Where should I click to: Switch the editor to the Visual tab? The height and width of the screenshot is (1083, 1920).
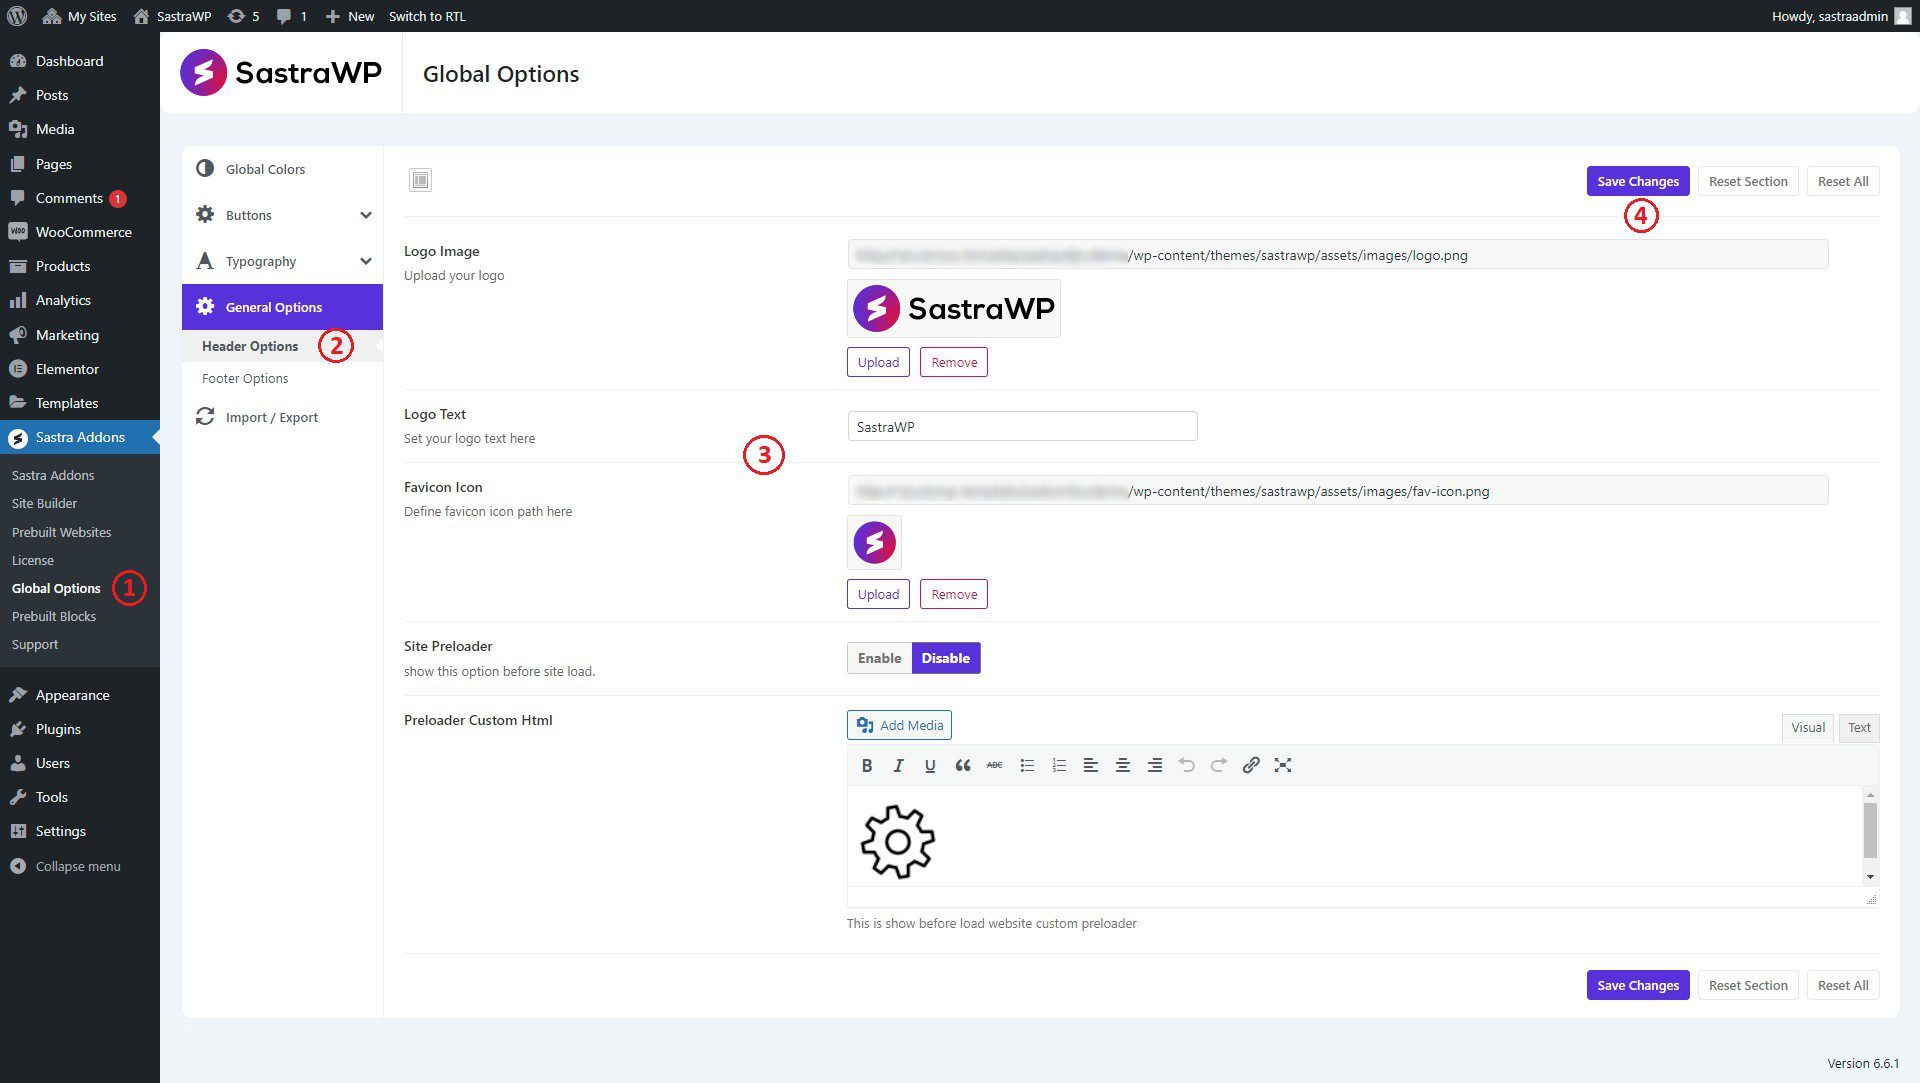(x=1808, y=727)
